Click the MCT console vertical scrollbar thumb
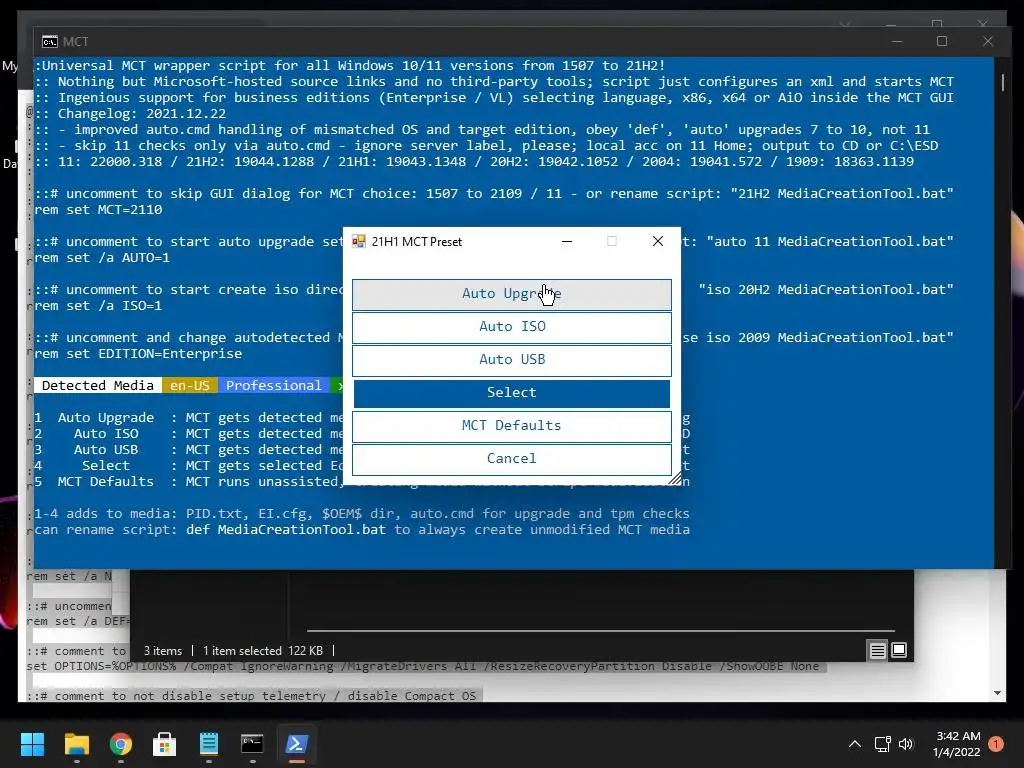Image resolution: width=1024 pixels, height=768 pixels. (x=1002, y=82)
